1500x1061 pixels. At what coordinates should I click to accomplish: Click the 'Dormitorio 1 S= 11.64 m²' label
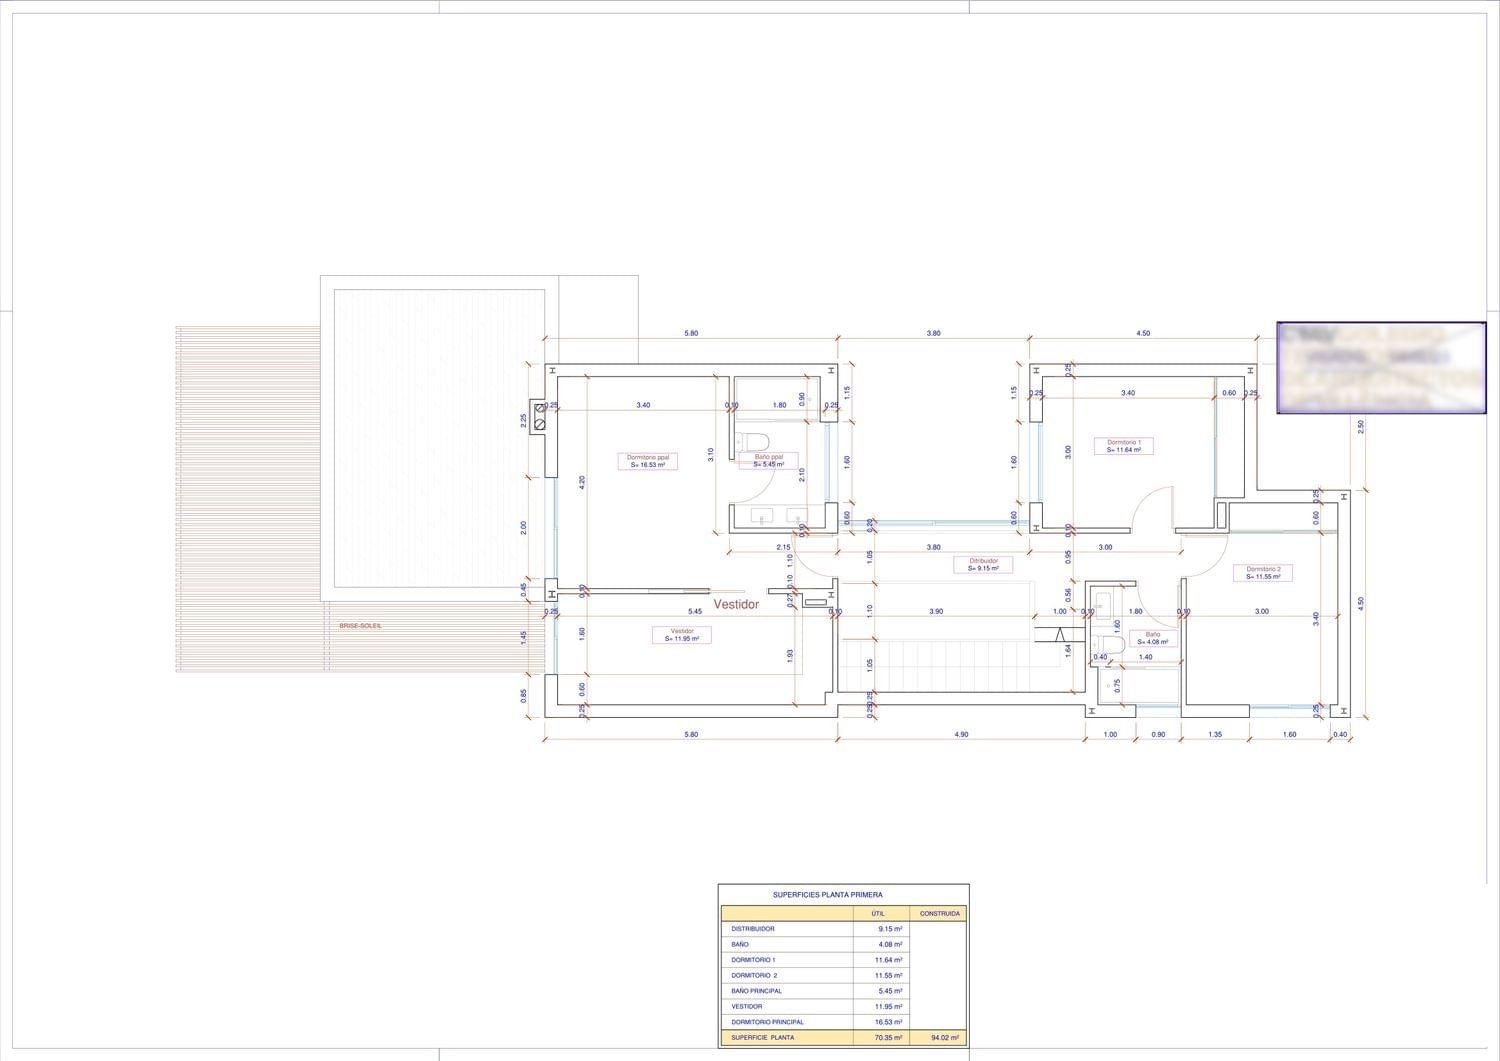(1124, 446)
